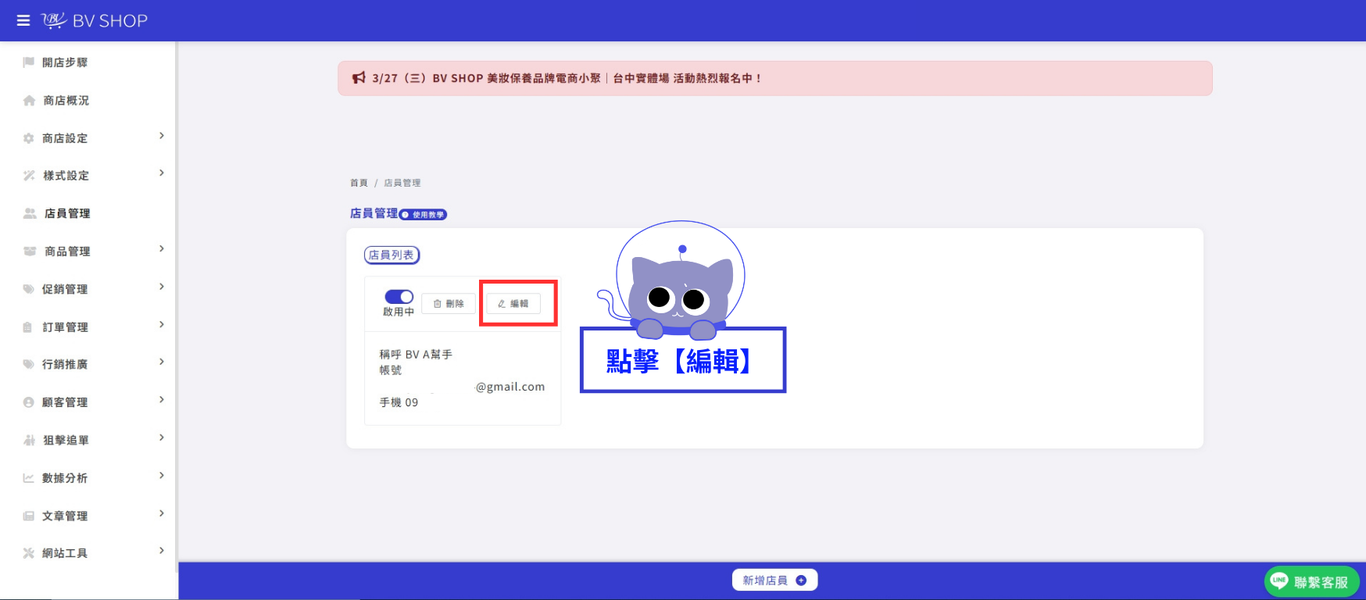The image size is (1366, 600).
Task: Click the 刪除 button for BV A幫手
Action: (x=448, y=303)
